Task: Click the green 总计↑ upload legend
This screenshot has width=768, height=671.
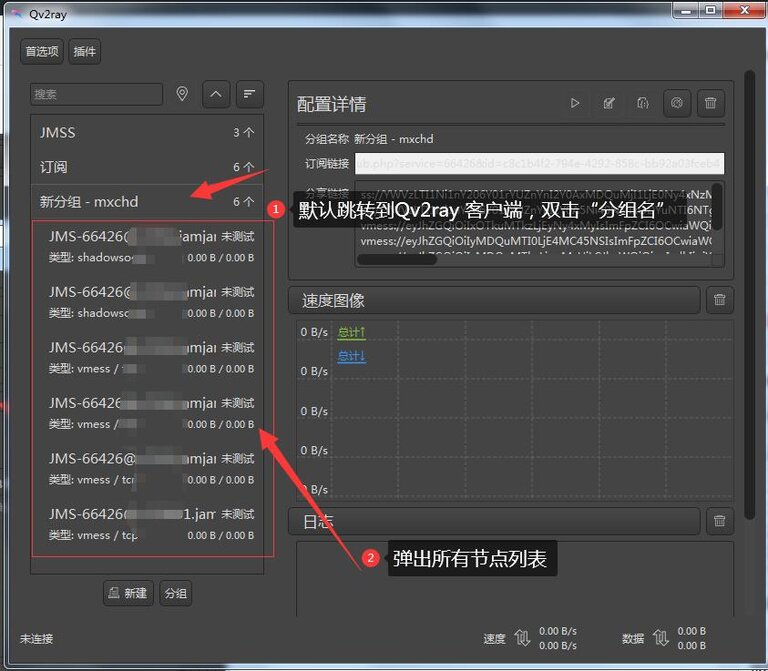Action: coord(351,333)
